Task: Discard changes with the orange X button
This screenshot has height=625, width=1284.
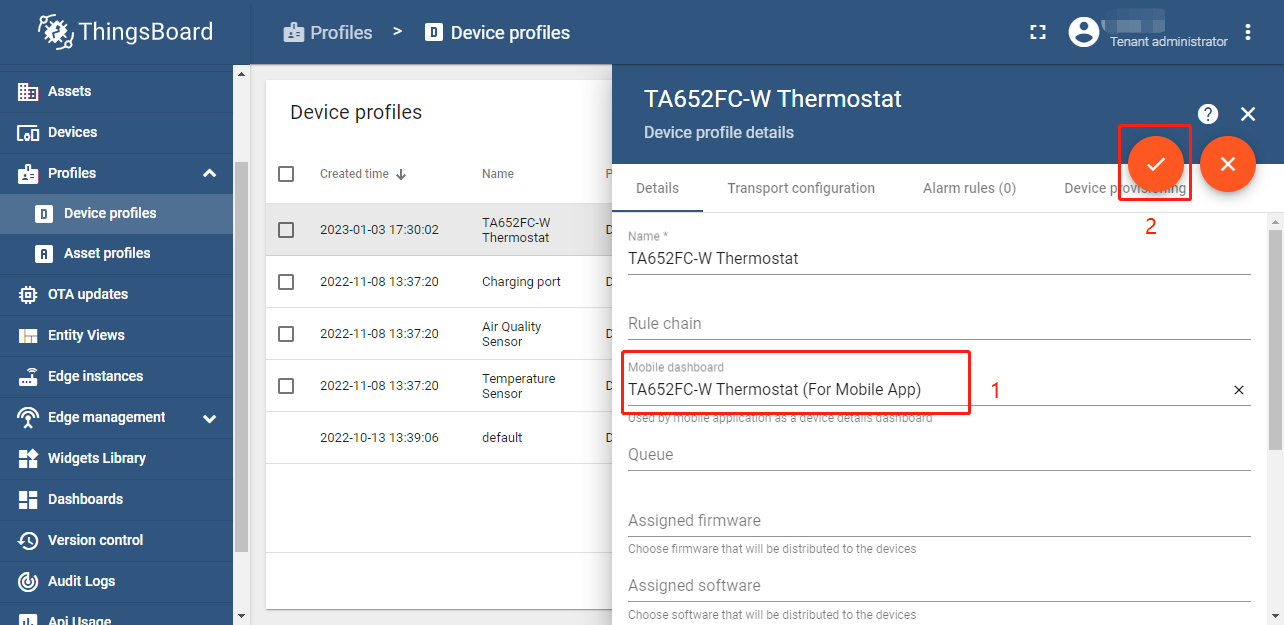Action: coord(1228,164)
